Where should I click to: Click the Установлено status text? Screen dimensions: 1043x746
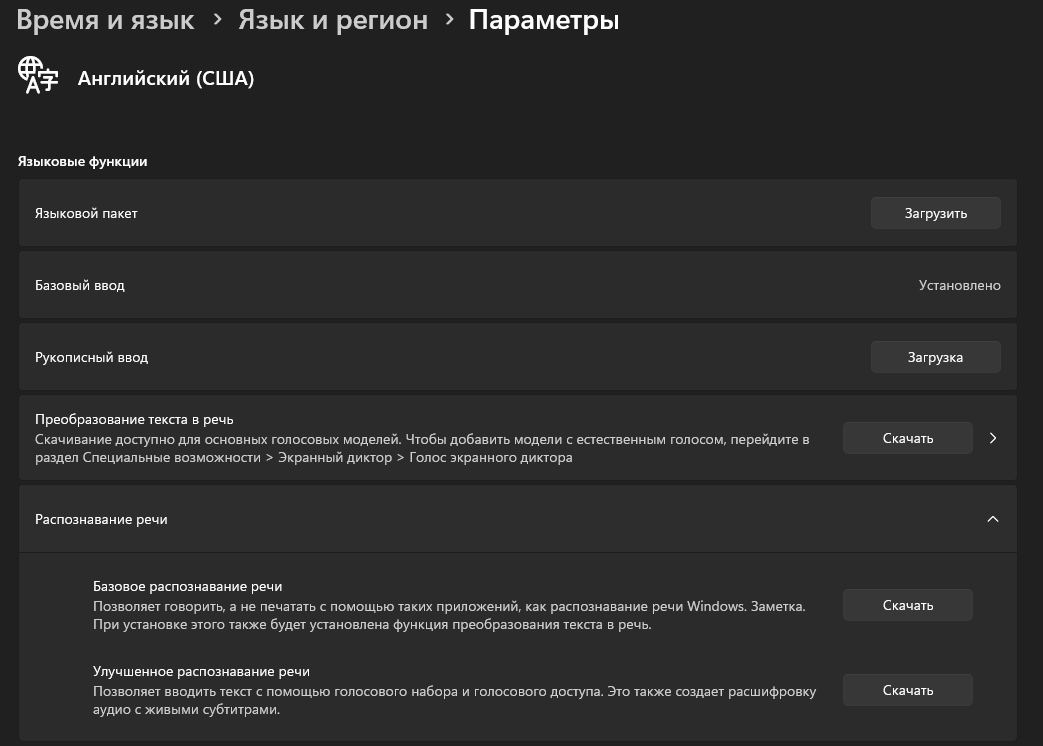click(959, 285)
